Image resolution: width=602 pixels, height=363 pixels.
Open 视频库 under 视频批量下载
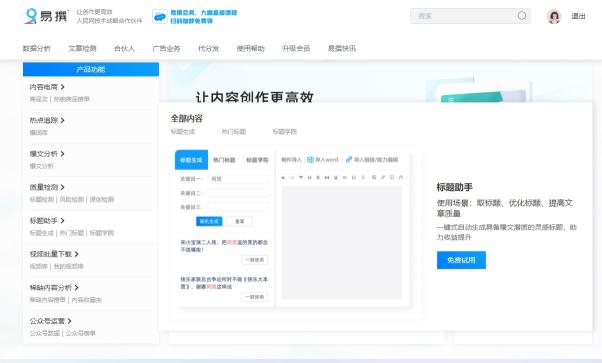[x=39, y=266]
